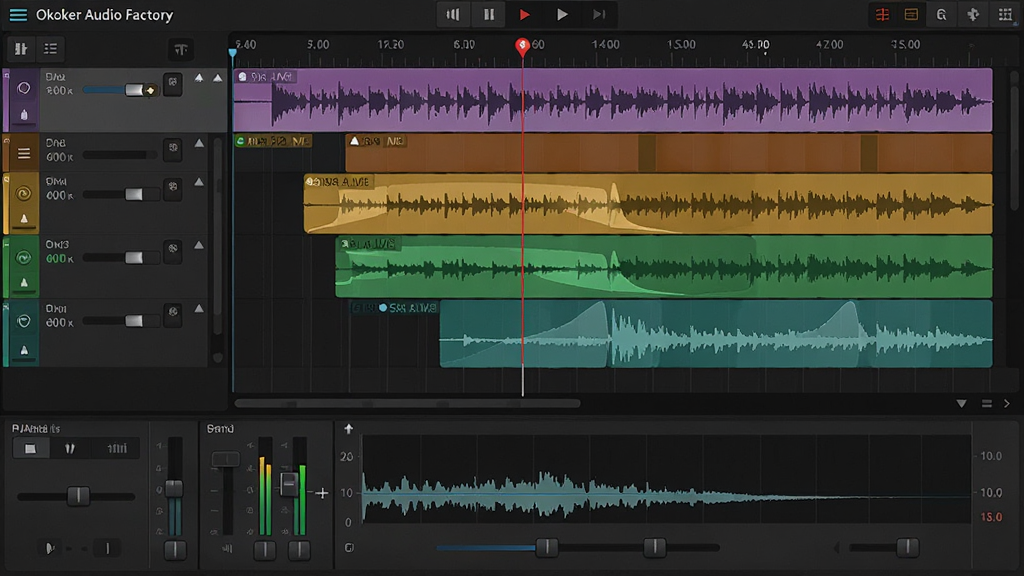
Task: Click the purple track's circle instrument icon
Action: tap(24, 88)
